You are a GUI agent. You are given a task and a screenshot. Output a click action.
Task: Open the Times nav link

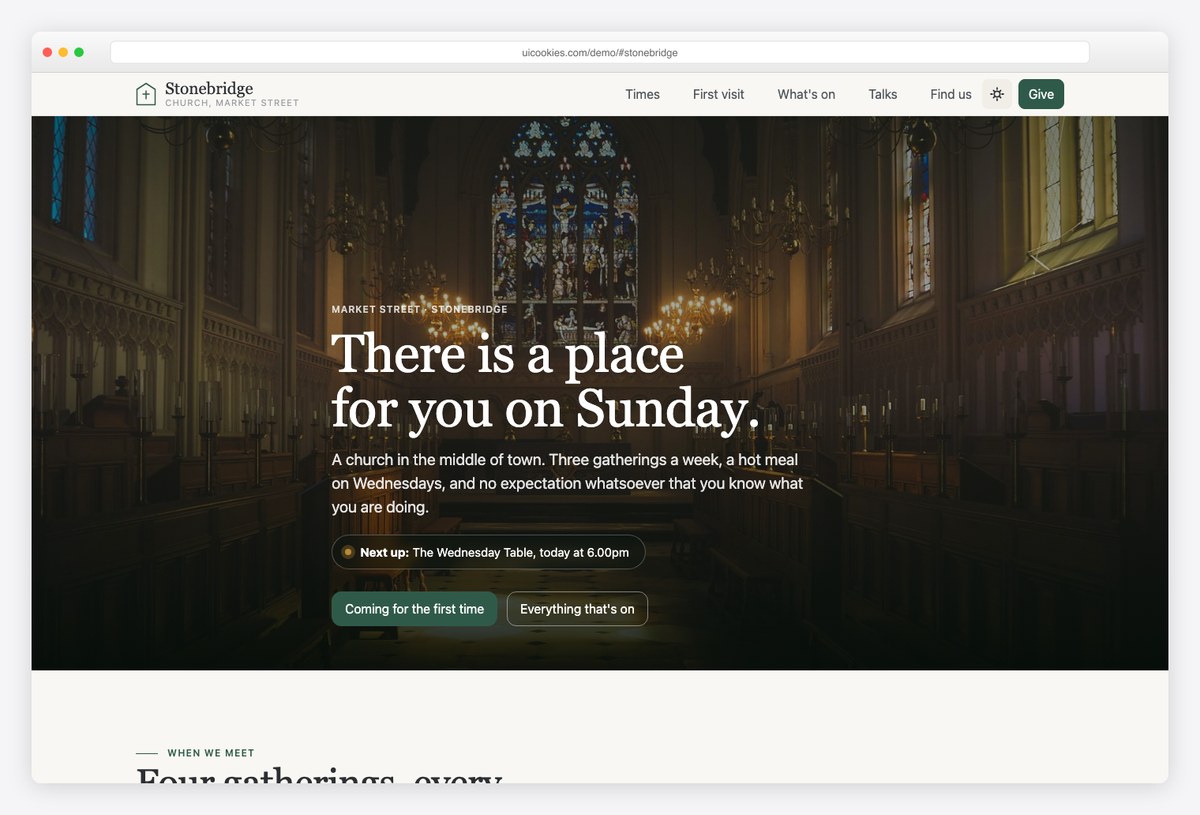[642, 94]
